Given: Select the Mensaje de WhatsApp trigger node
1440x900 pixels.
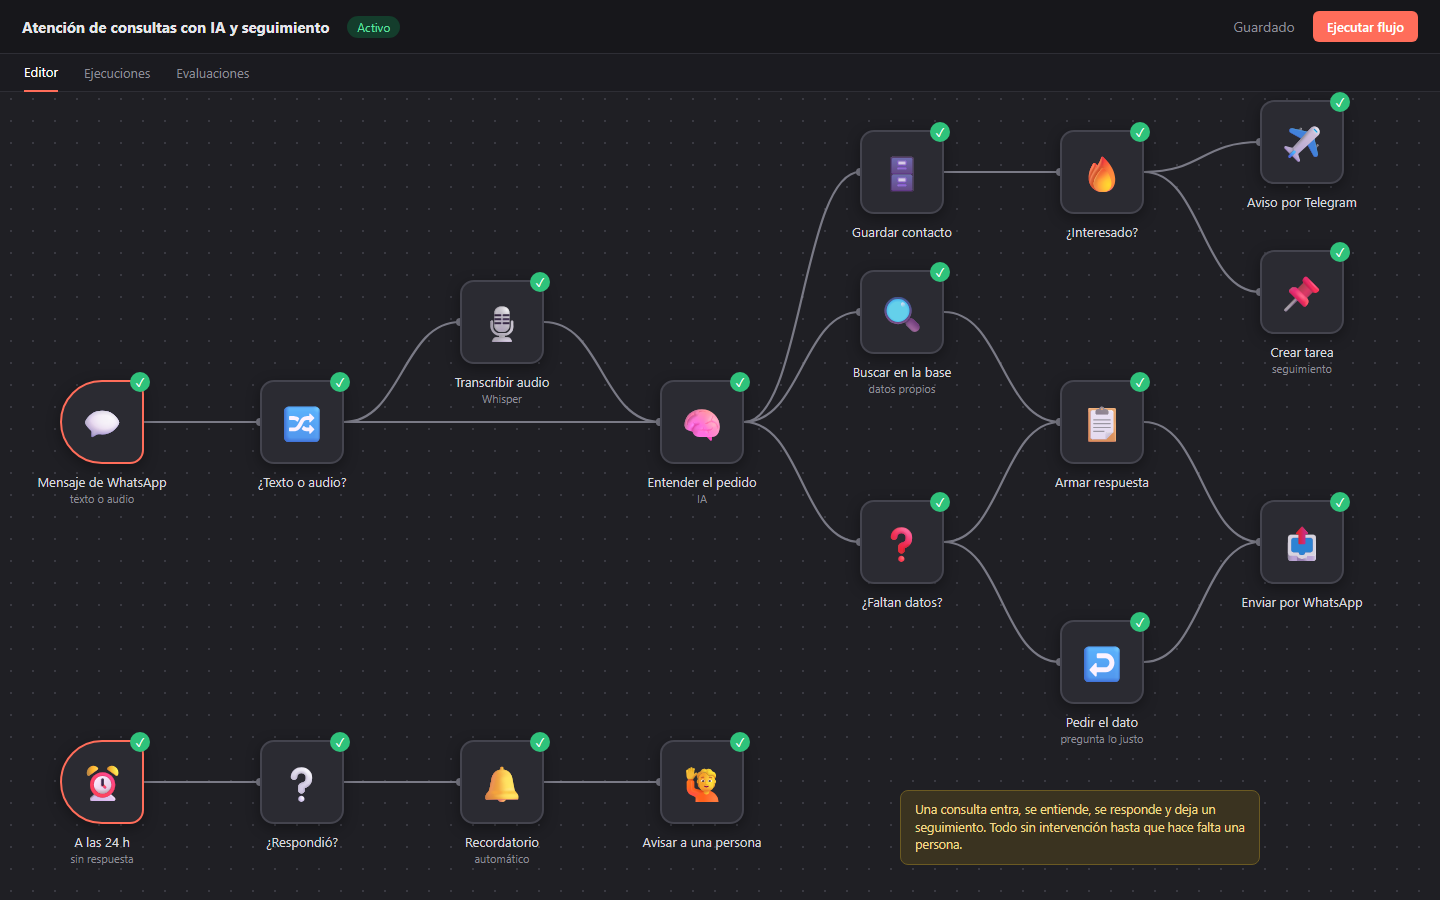Looking at the screenshot, I should (102, 422).
